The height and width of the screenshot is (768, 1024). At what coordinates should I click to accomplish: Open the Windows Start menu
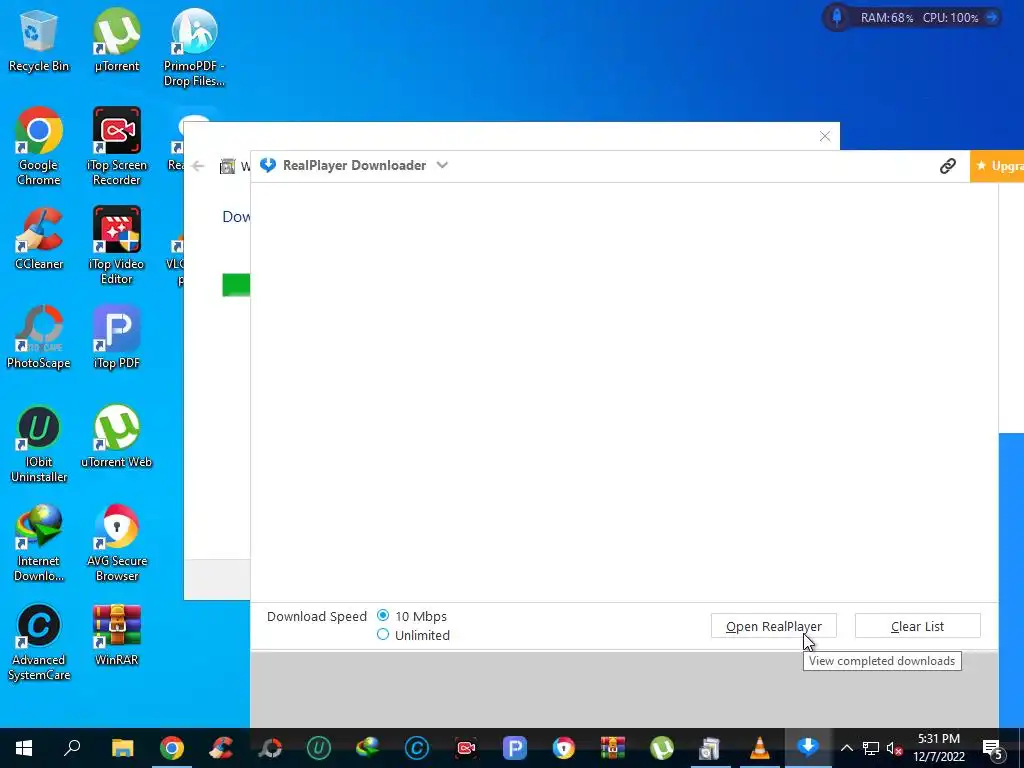(24, 748)
